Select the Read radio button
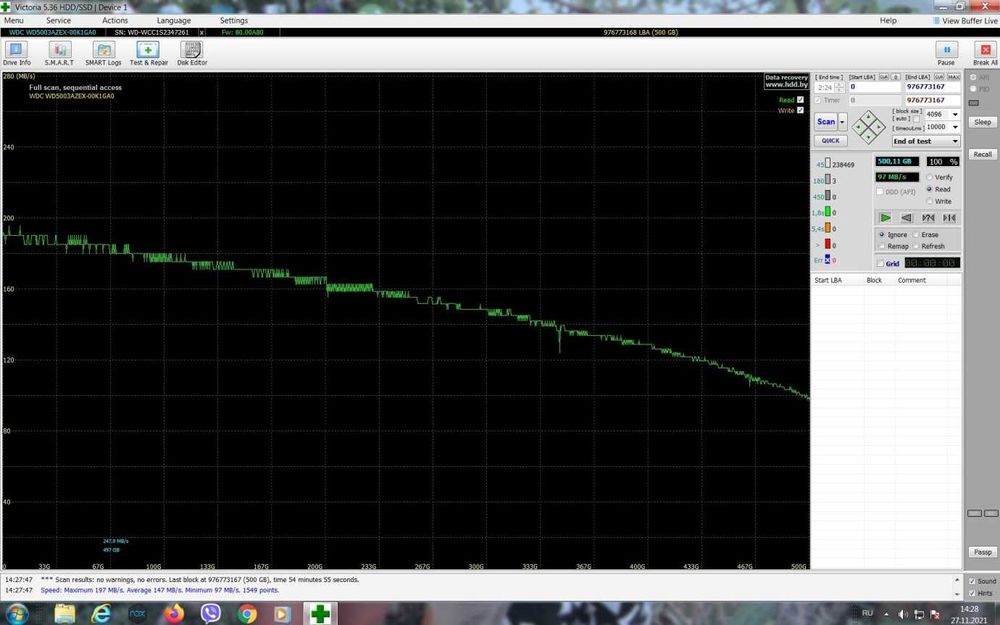The height and width of the screenshot is (625, 1000). pyautogui.click(x=930, y=189)
